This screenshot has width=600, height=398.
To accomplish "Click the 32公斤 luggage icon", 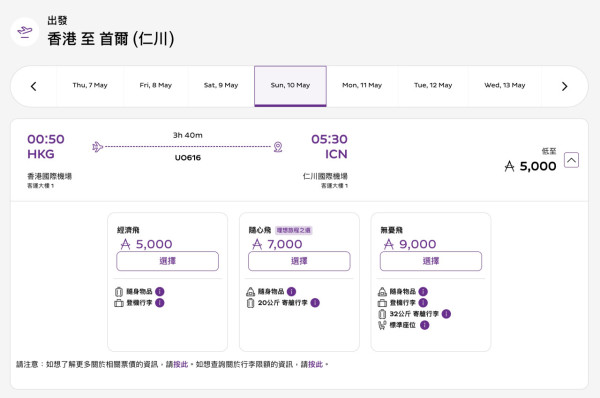I will coord(382,314).
